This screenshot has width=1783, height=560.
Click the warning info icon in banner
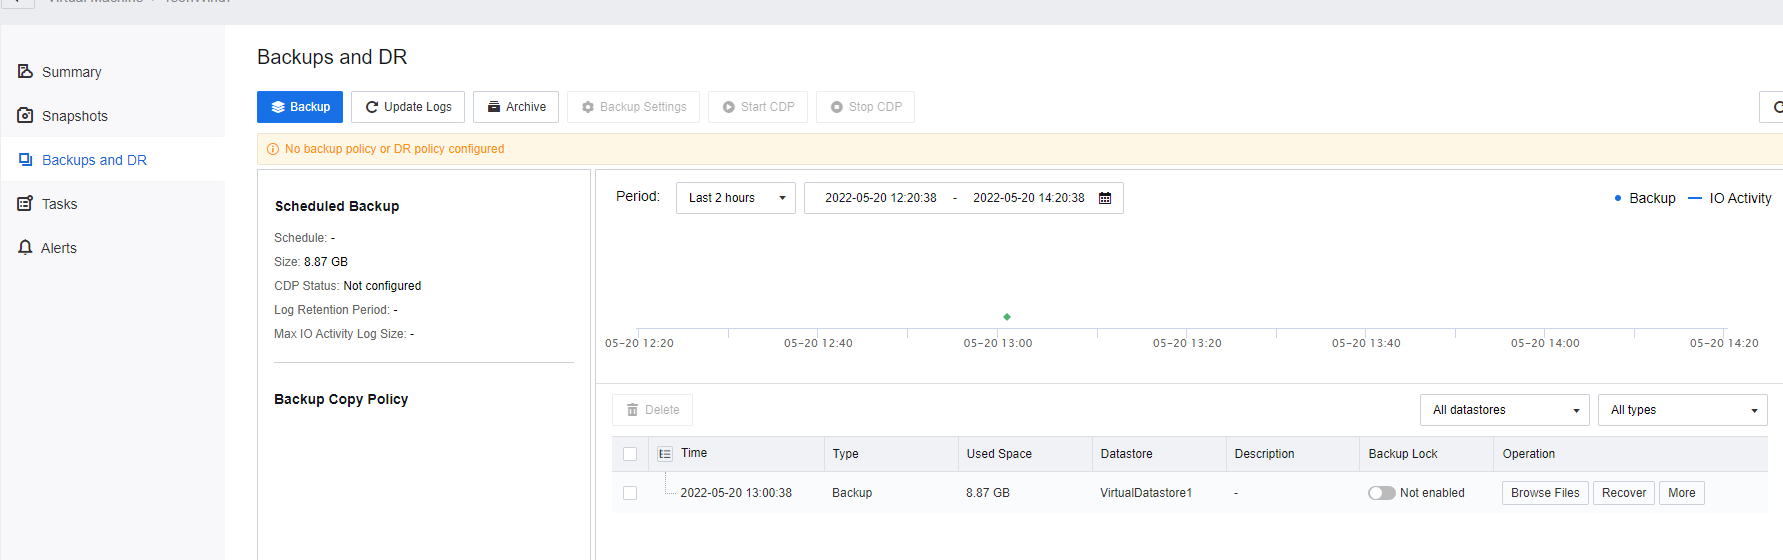[x=273, y=149]
